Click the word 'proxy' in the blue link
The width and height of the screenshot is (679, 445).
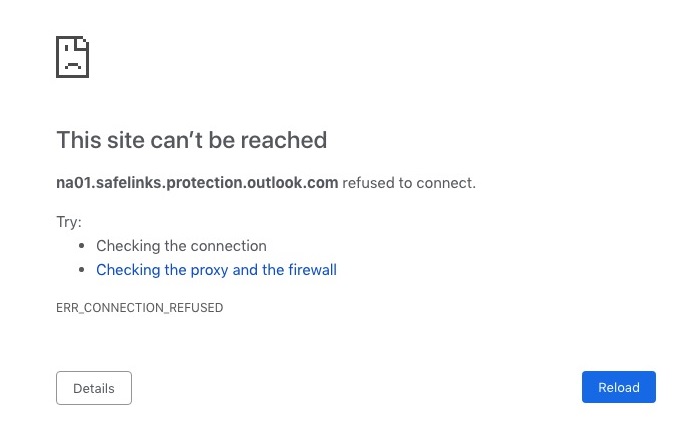209,271
